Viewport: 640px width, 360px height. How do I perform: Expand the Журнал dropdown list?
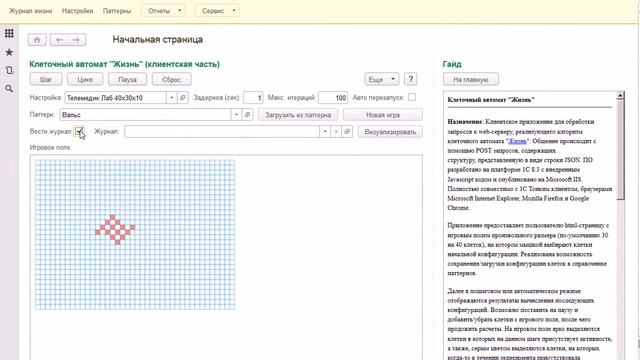[325, 131]
